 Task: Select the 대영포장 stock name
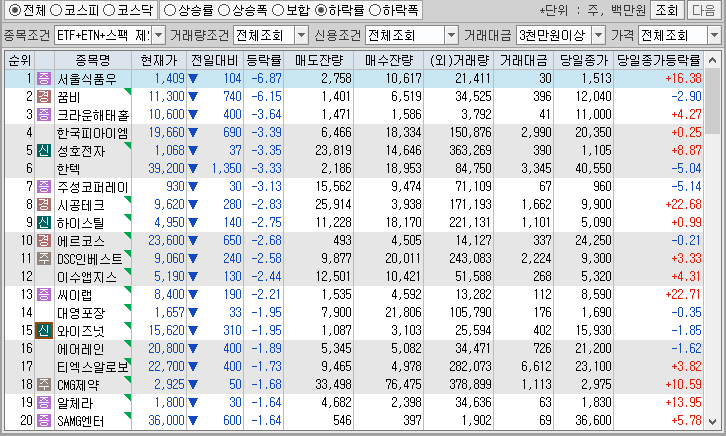point(81,313)
